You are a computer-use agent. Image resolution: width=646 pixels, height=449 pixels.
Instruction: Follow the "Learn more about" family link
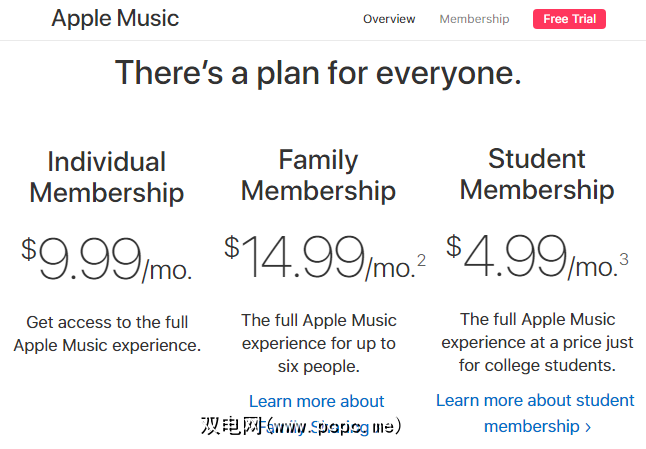tap(317, 401)
